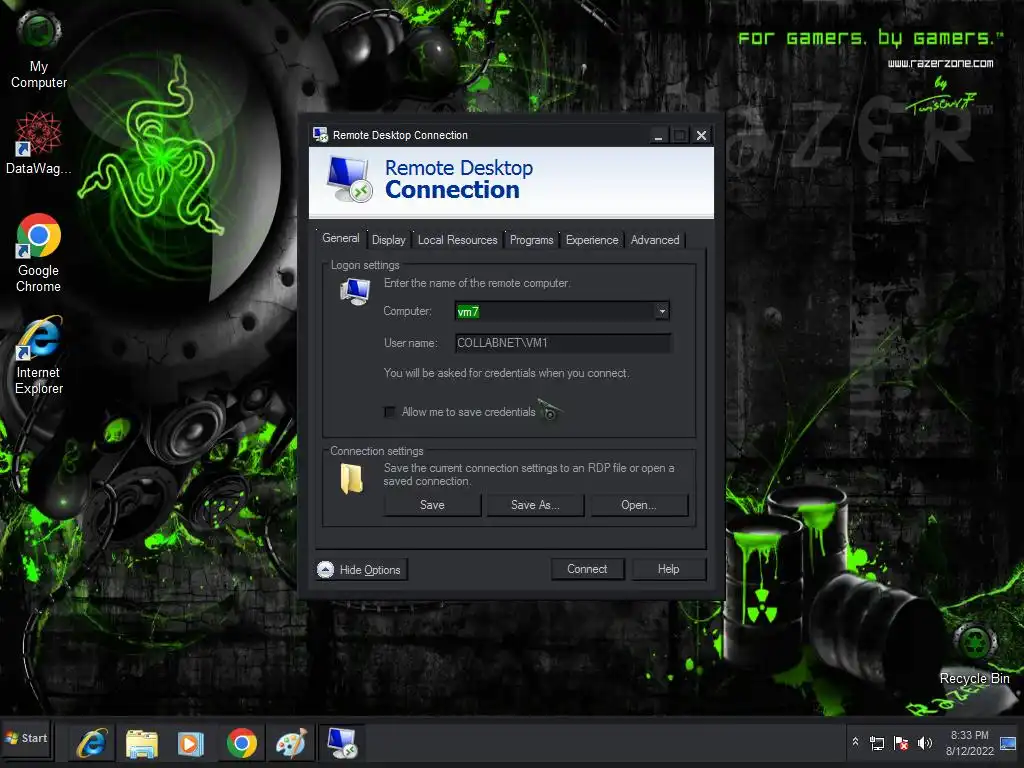This screenshot has width=1024, height=768.
Task: Click User name field COLLABNET\VM1
Action: pyautogui.click(x=563, y=343)
